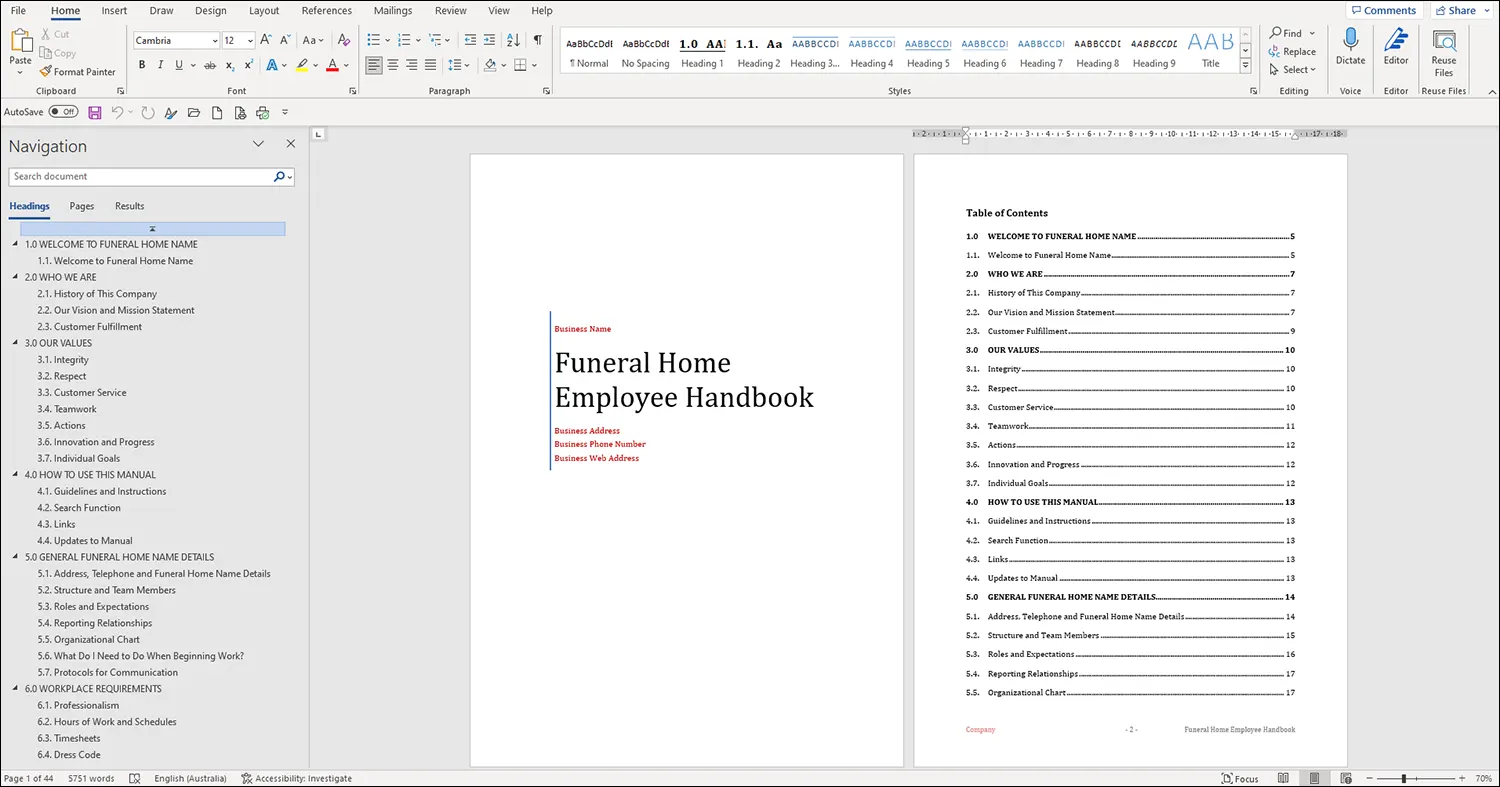1500x787 pixels.
Task: Open the Layout ribbon tab
Action: point(264,11)
